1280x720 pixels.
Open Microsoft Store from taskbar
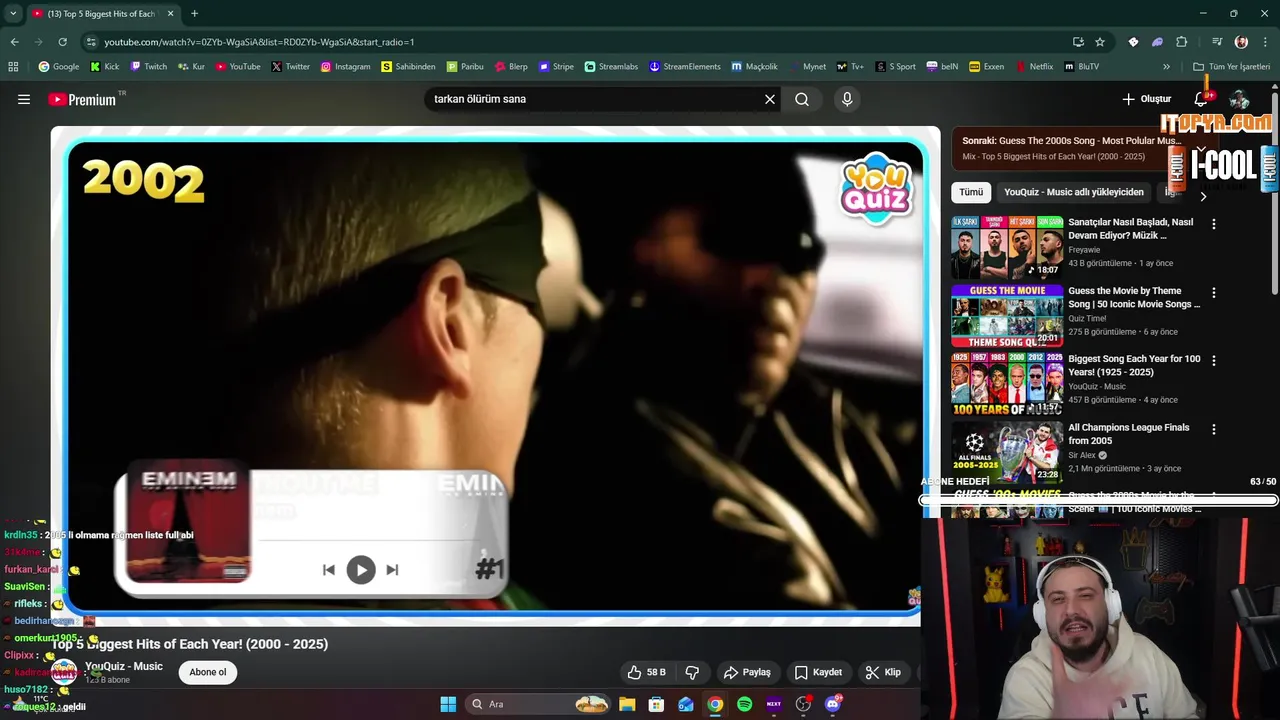pyautogui.click(x=656, y=704)
